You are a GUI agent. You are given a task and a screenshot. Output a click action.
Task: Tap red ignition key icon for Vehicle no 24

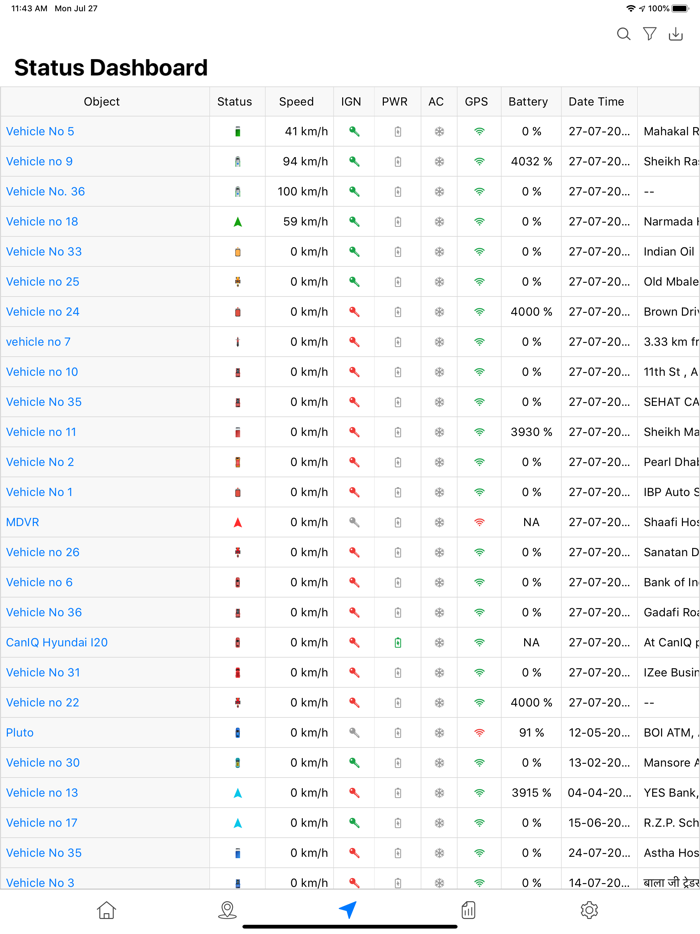tap(354, 312)
